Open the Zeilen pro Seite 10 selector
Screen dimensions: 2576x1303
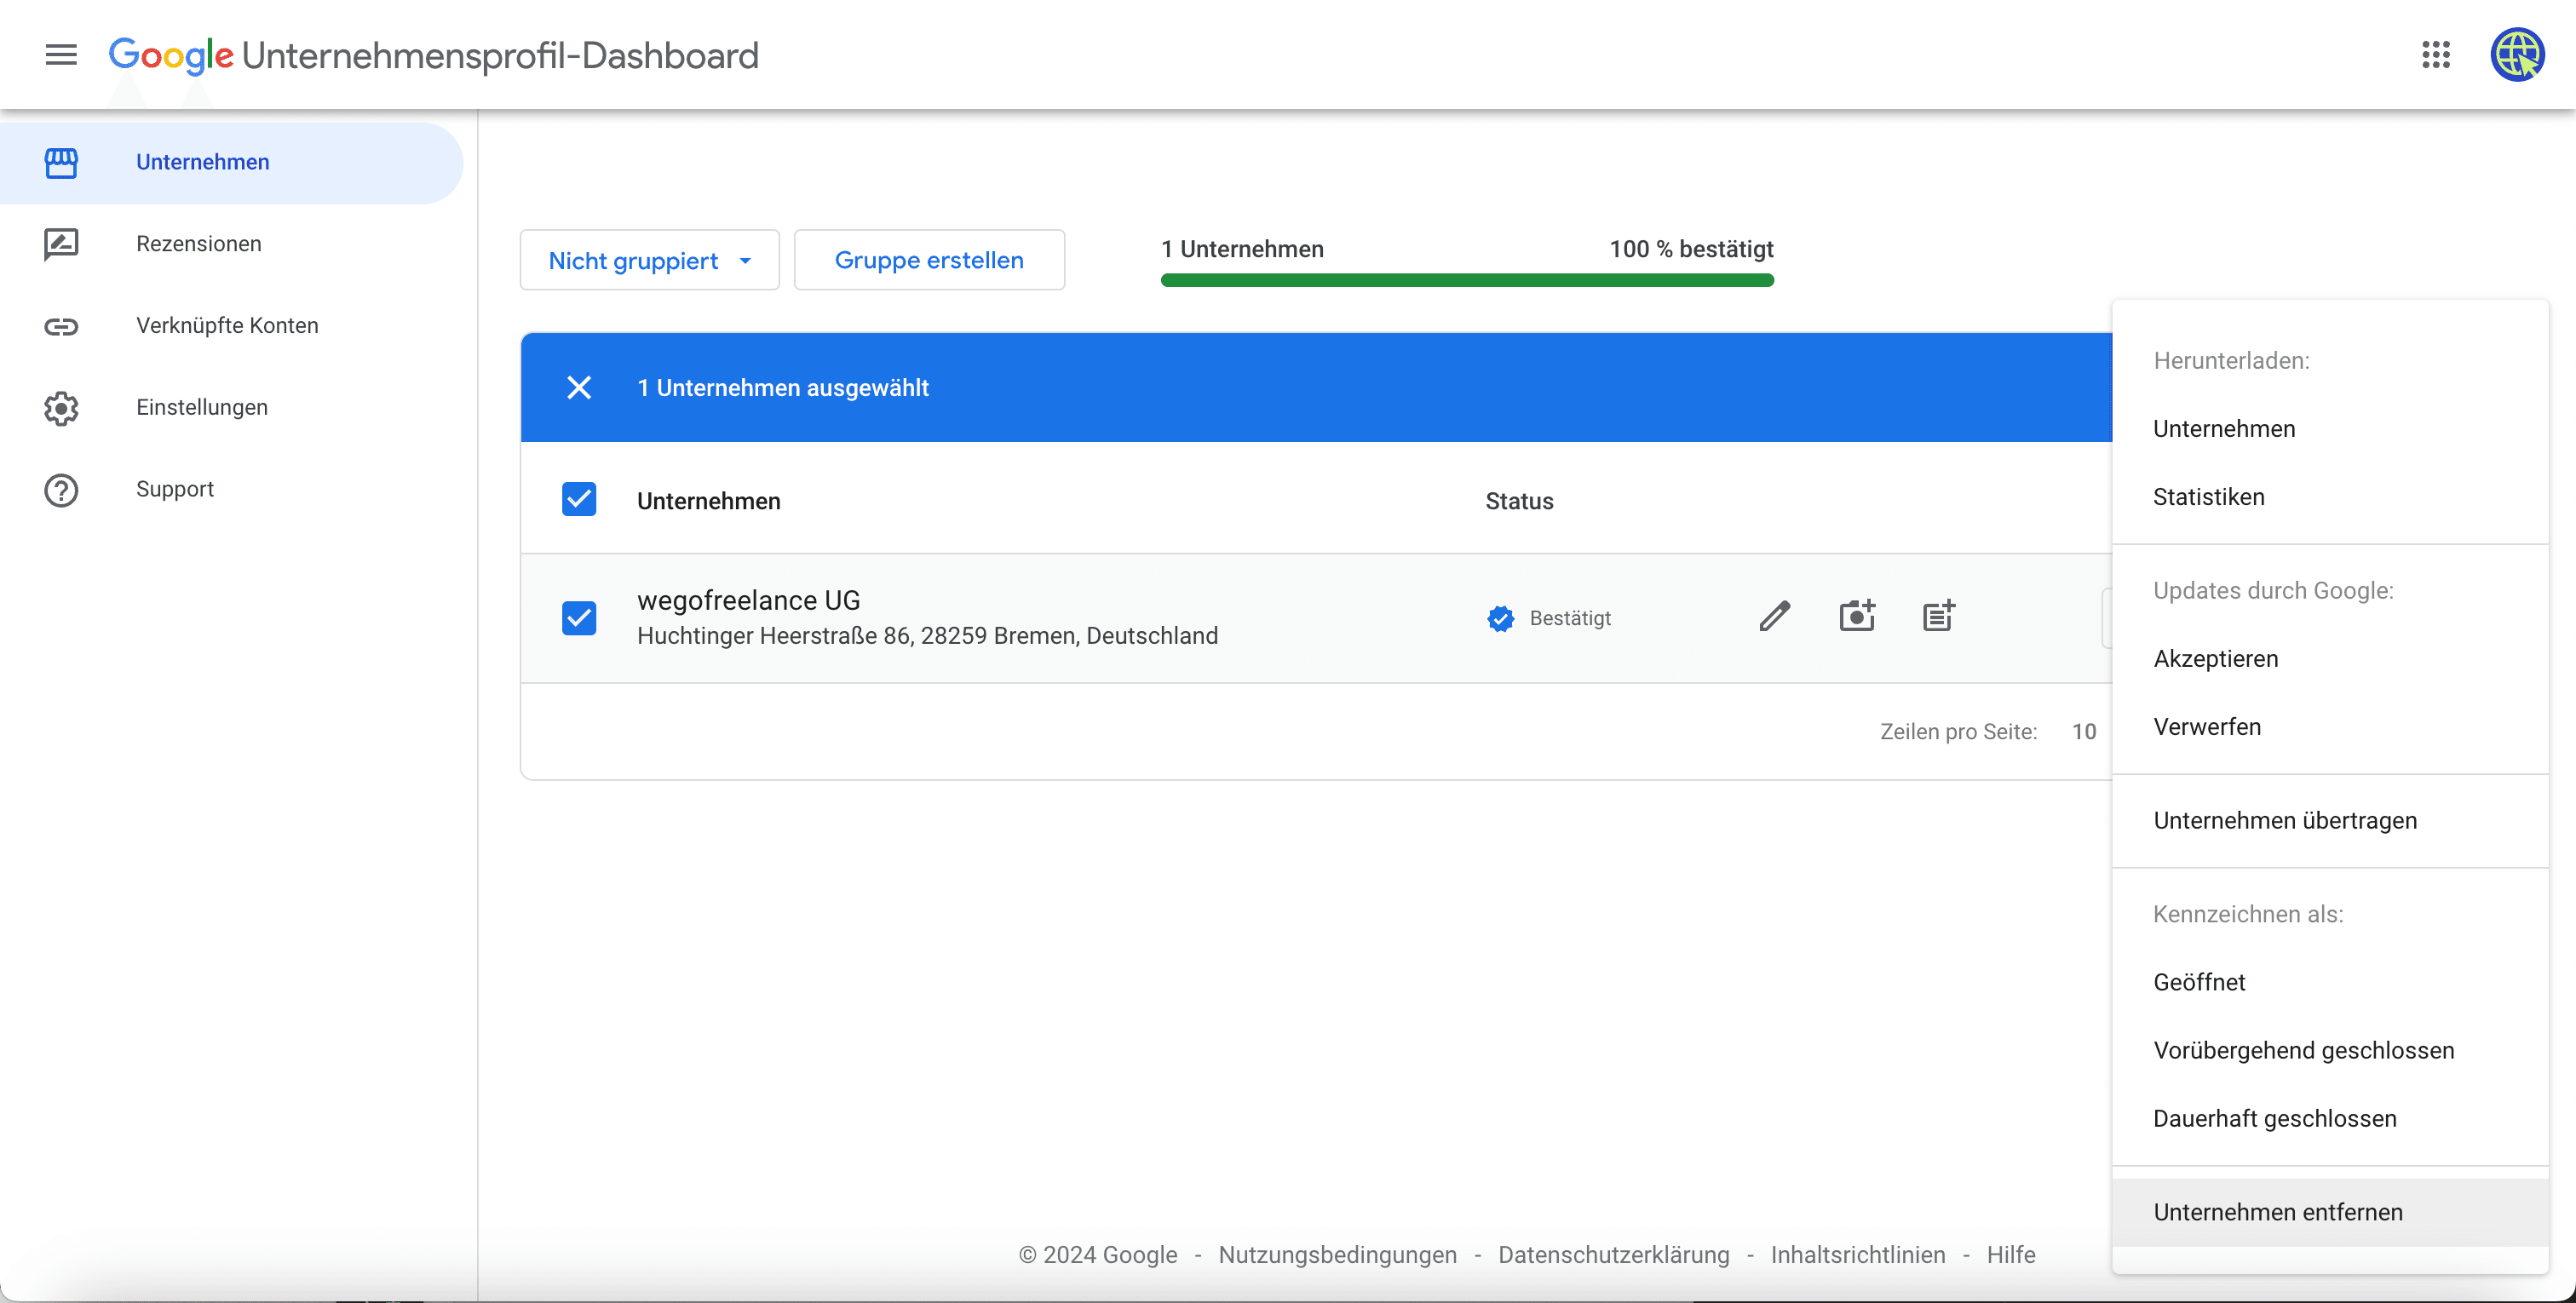(2084, 731)
